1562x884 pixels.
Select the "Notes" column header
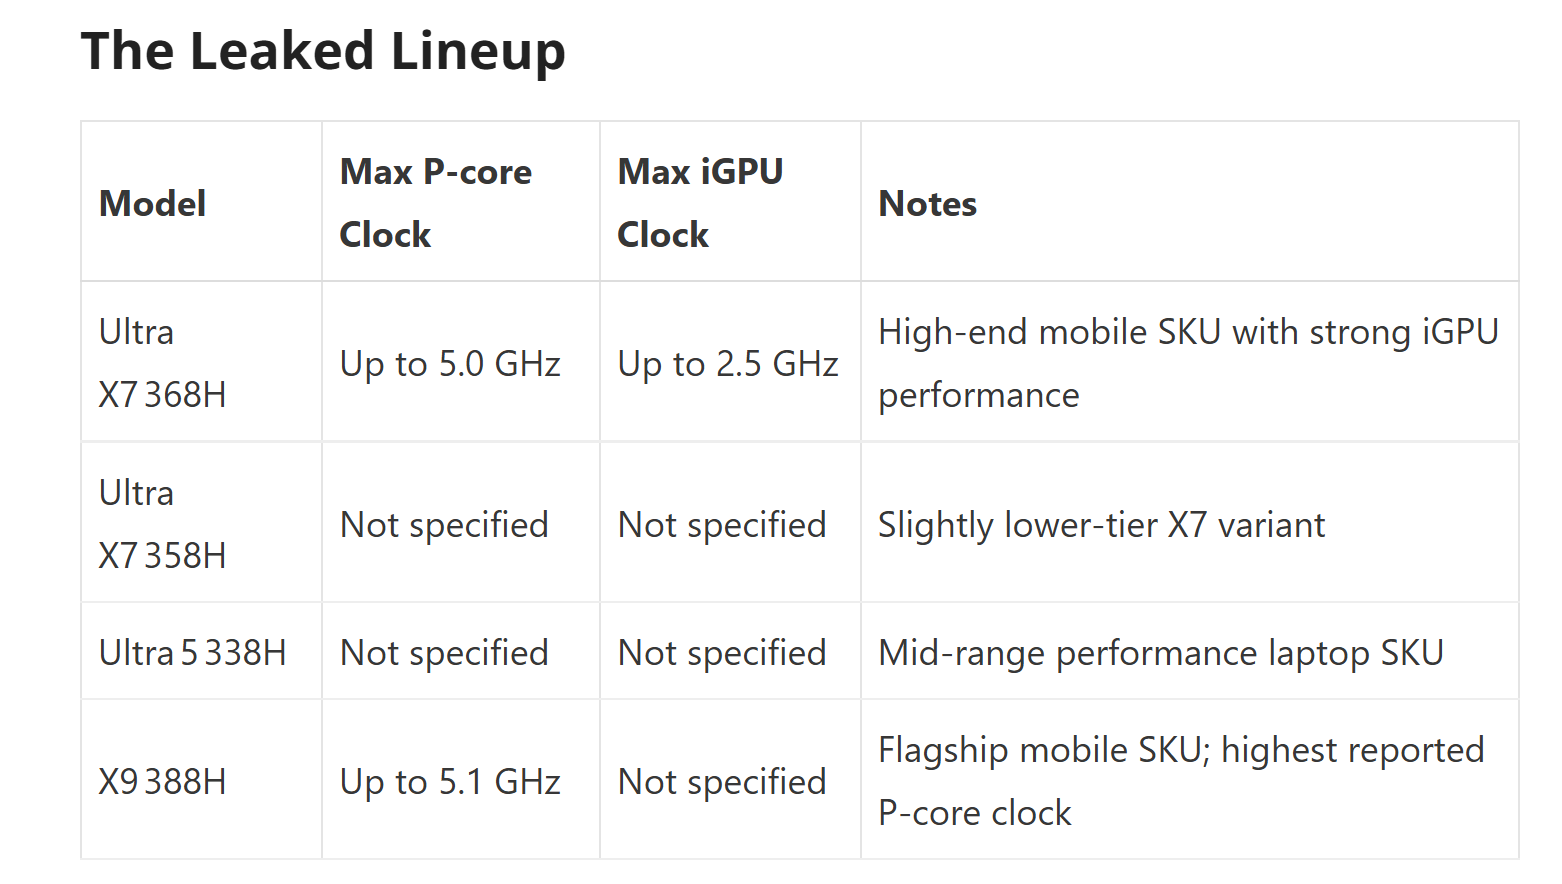927,204
